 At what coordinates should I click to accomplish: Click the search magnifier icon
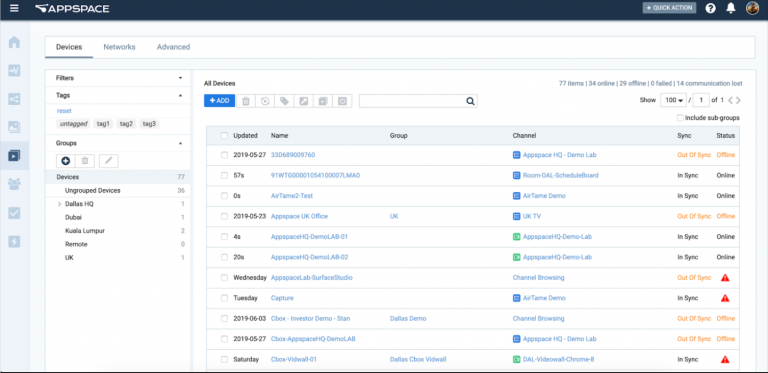point(470,101)
